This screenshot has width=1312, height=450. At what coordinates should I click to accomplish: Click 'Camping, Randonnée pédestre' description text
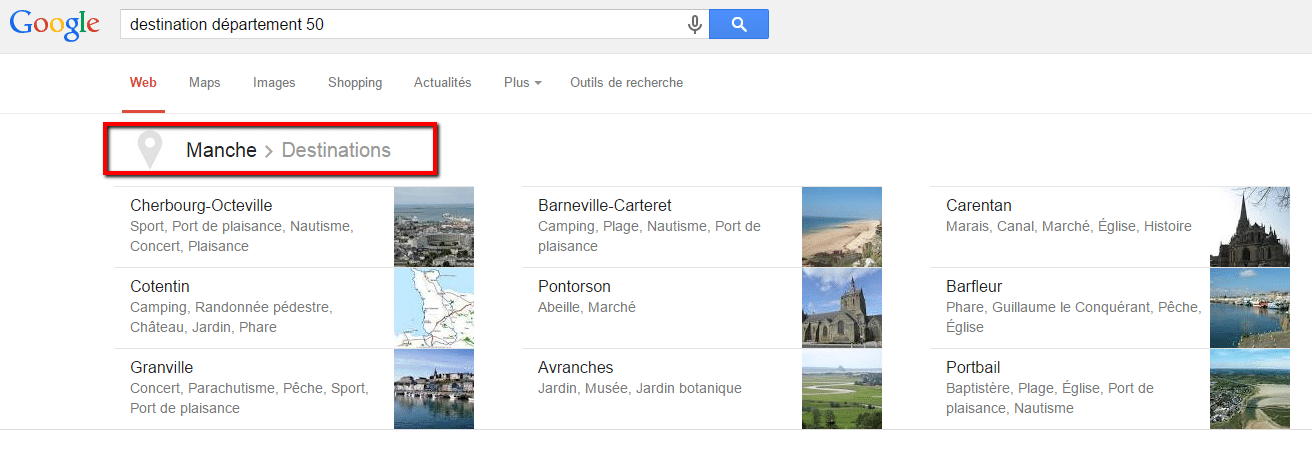click(x=231, y=307)
